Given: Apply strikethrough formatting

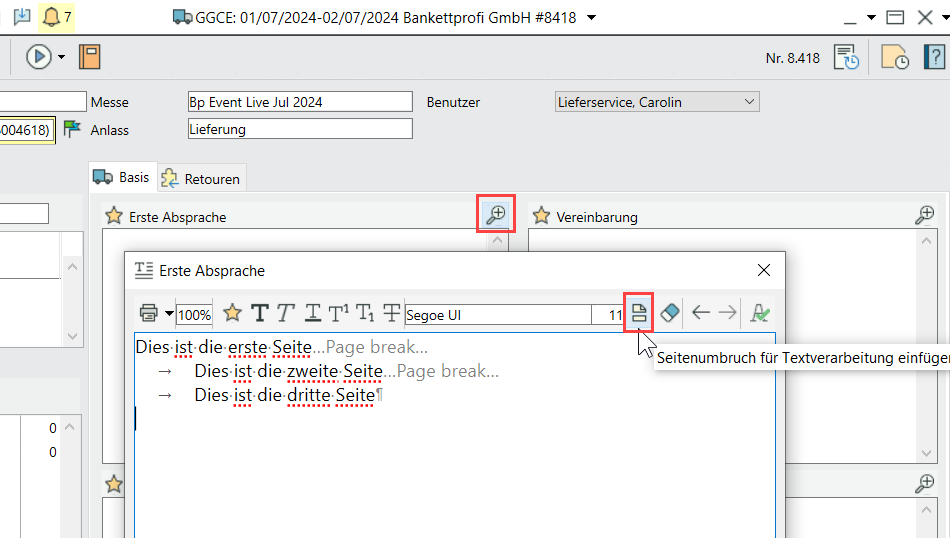Looking at the screenshot, I should 391,313.
